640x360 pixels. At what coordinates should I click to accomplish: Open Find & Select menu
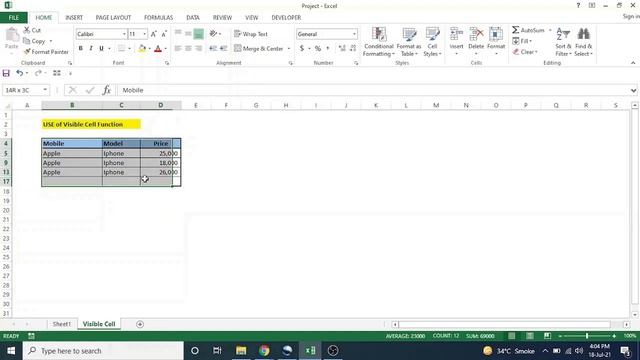584,42
